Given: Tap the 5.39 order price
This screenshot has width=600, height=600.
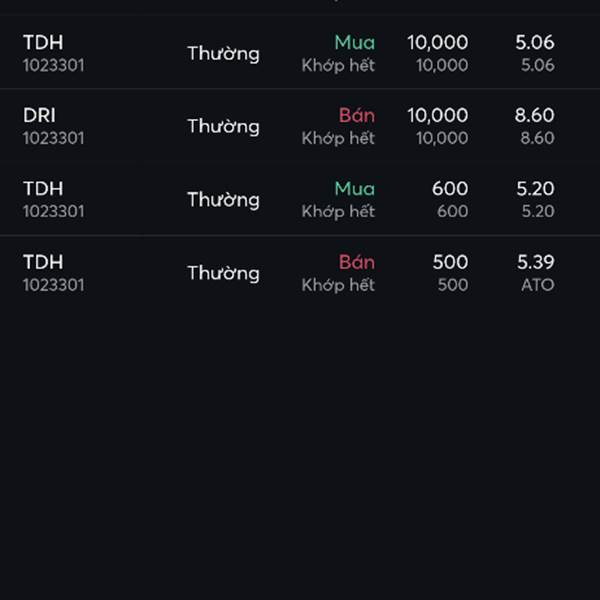Looking at the screenshot, I should (x=536, y=262).
